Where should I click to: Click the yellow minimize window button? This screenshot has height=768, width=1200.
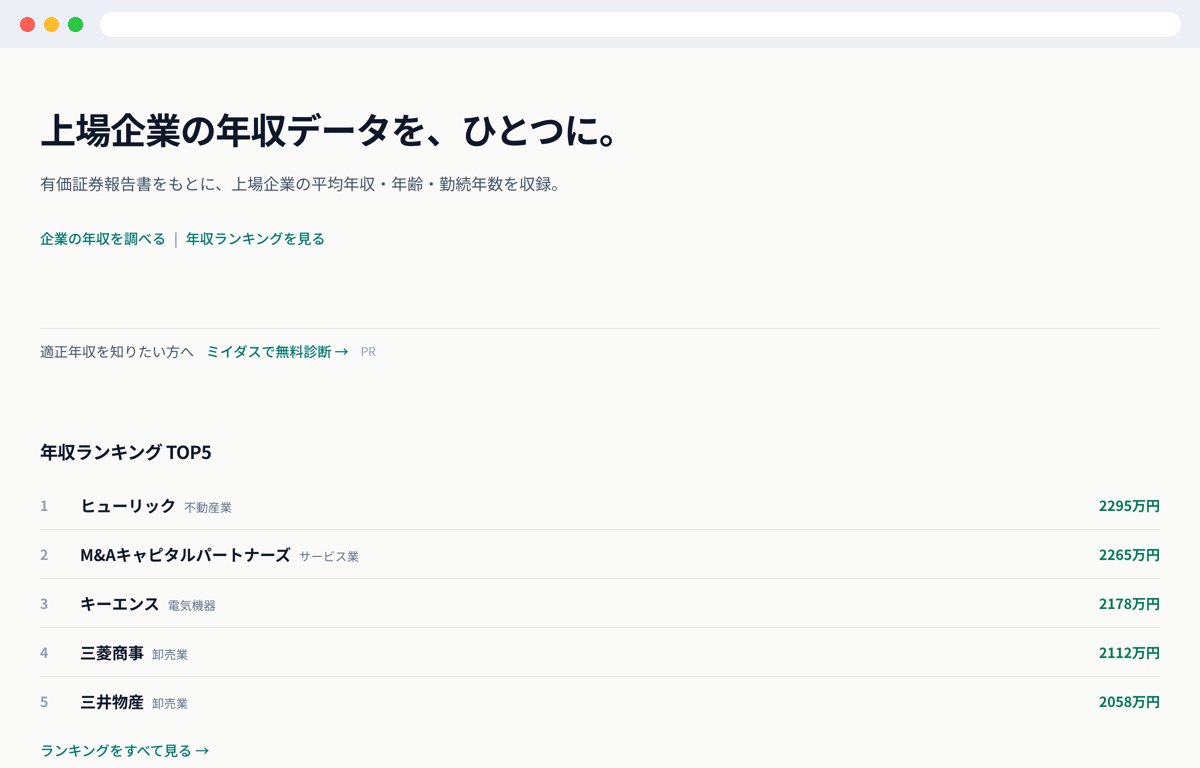[x=51, y=24]
